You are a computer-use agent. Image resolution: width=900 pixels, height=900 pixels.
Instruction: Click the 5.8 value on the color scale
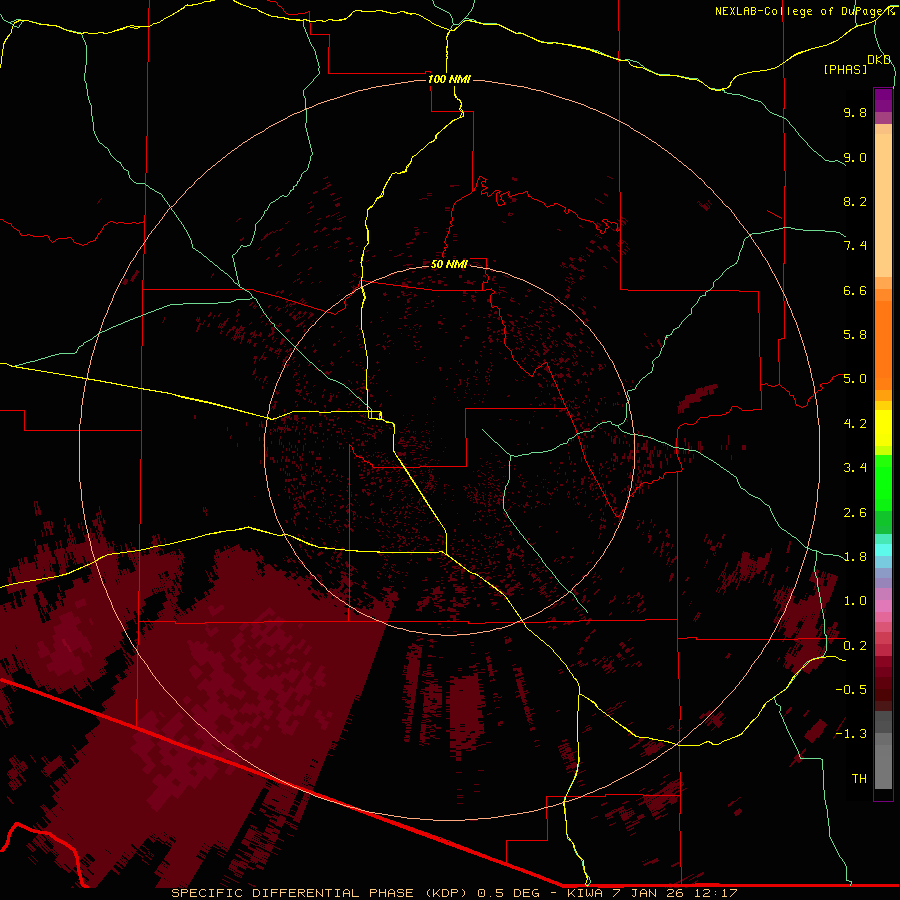[x=855, y=335]
